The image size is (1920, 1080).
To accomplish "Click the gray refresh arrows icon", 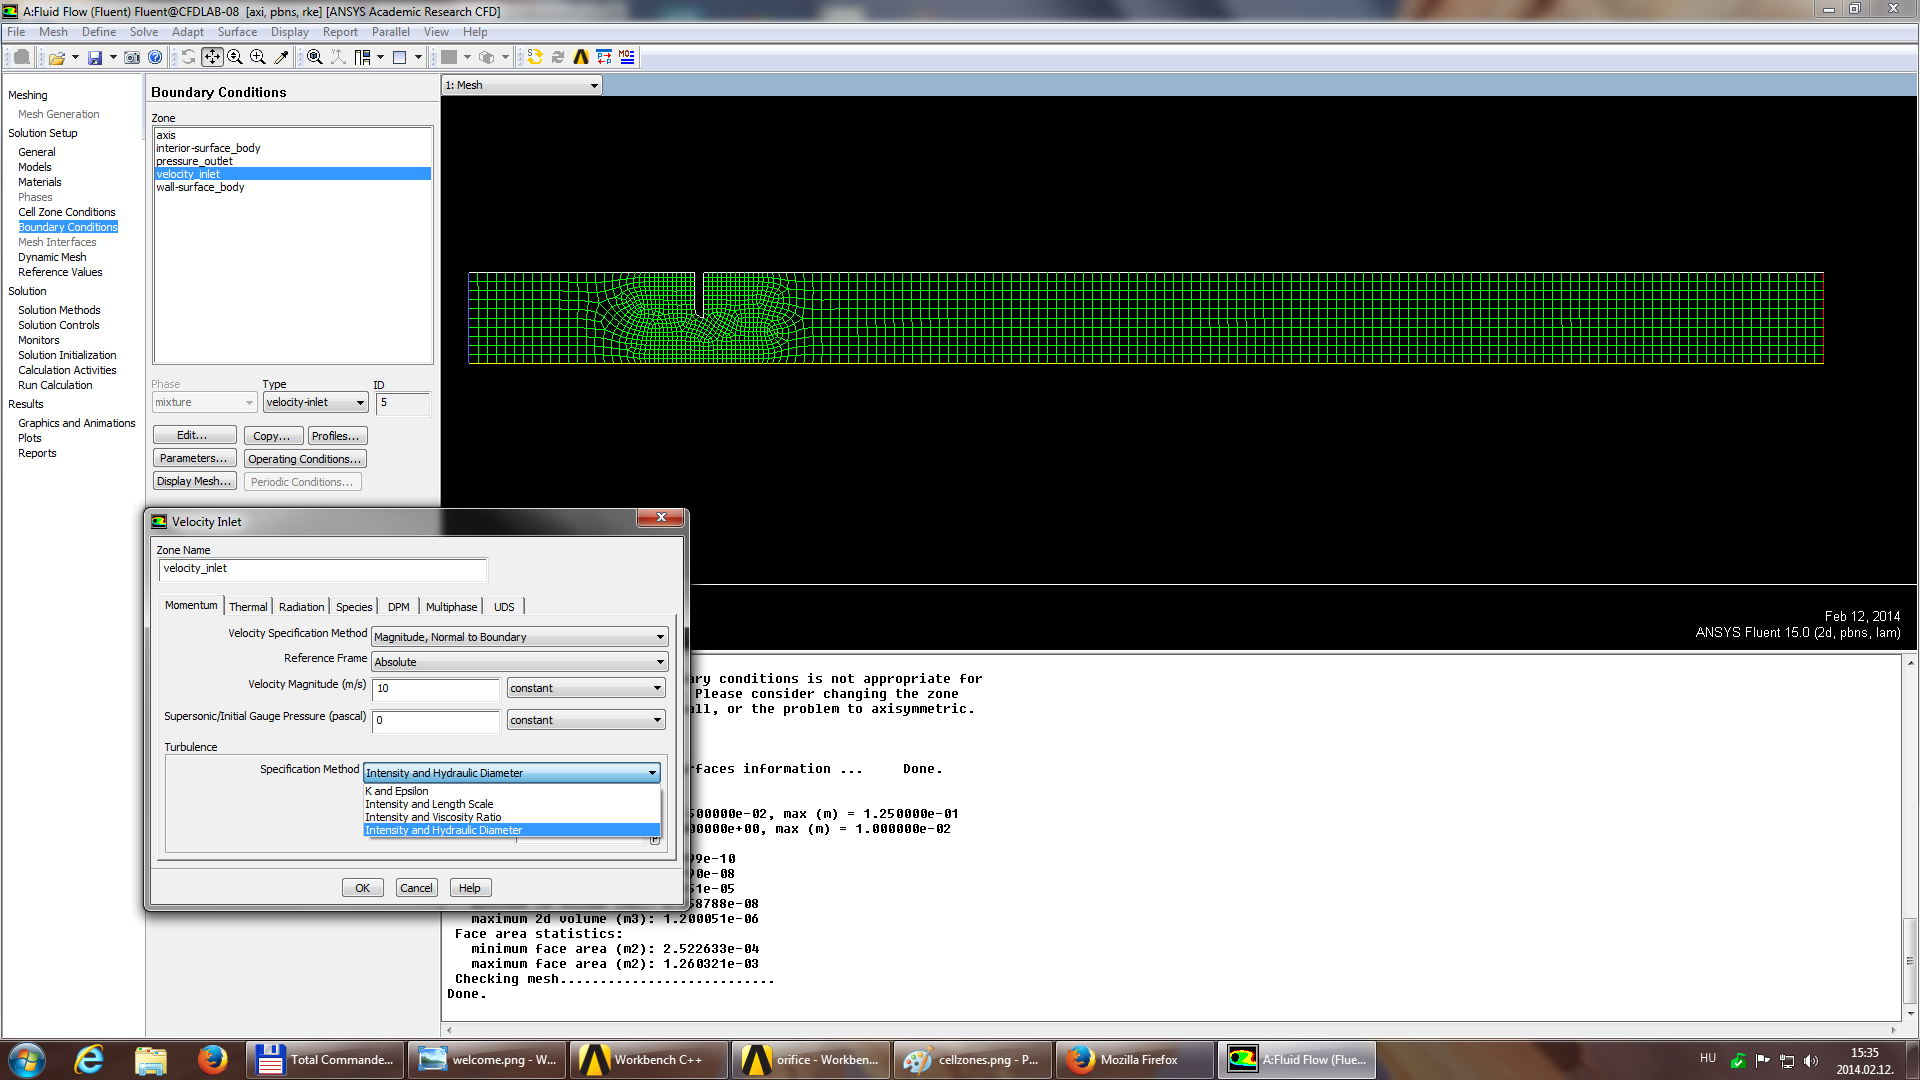I will 558,58.
